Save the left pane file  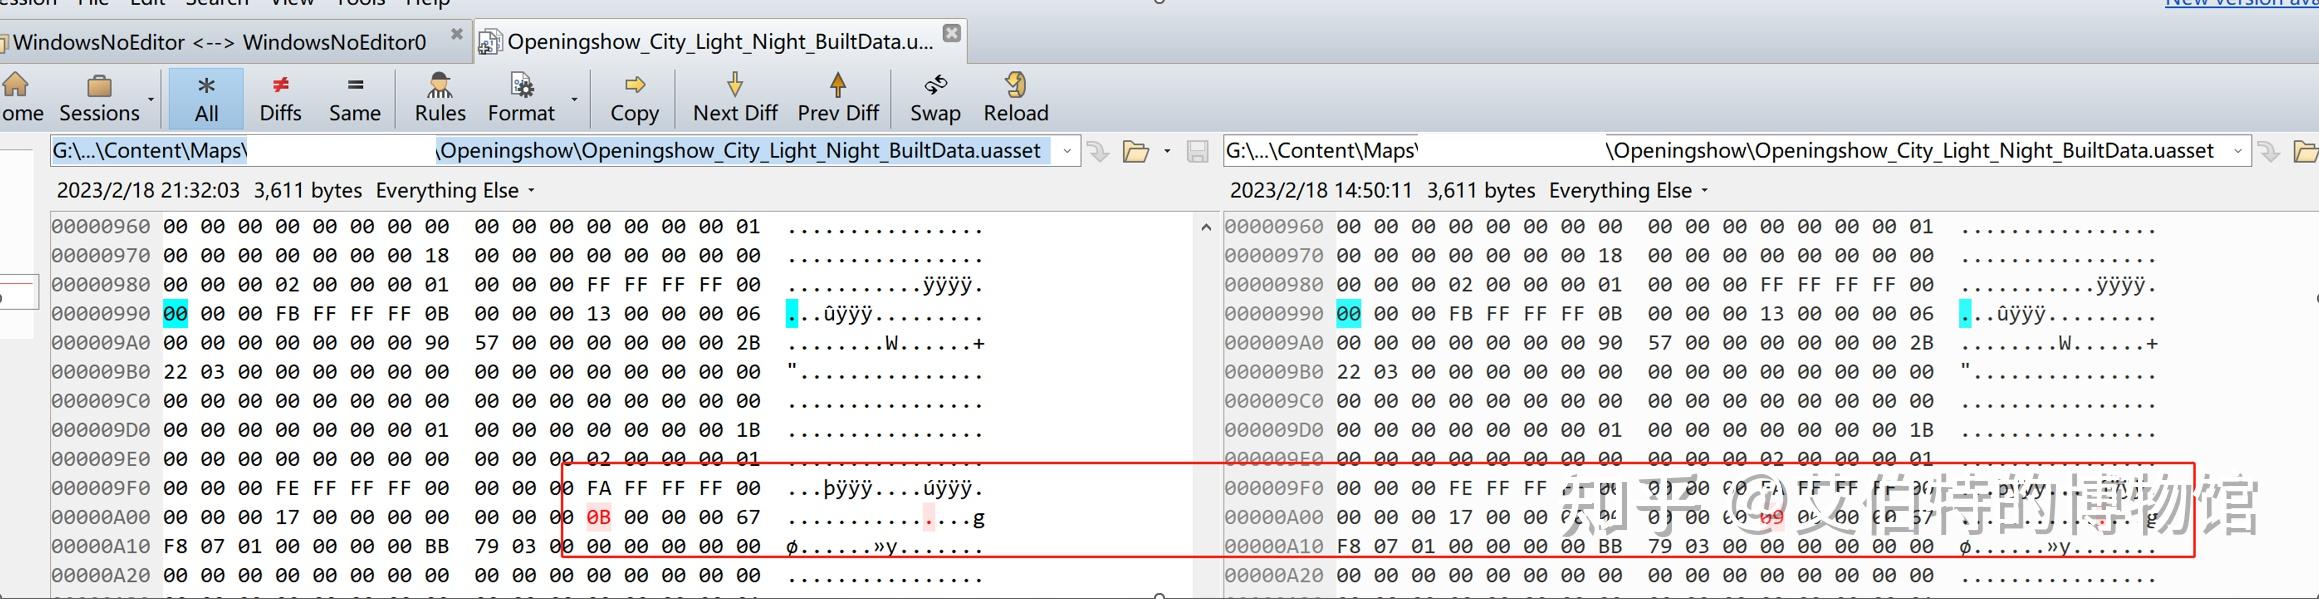(x=1197, y=152)
